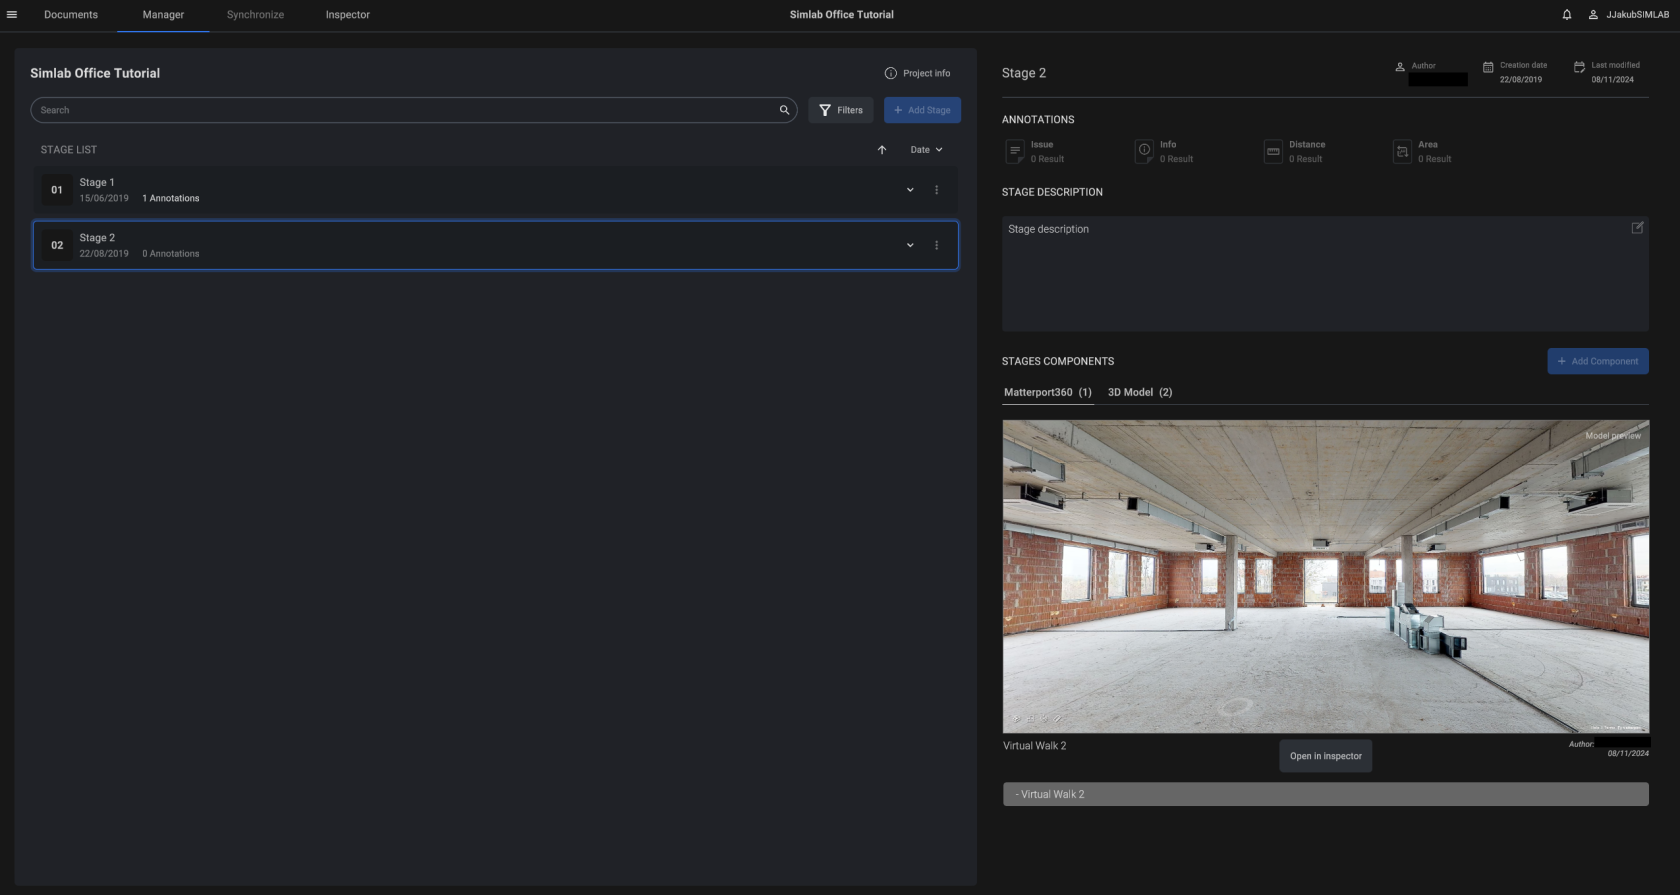Expand Stage 2 row chevron
1680x895 pixels.
910,245
